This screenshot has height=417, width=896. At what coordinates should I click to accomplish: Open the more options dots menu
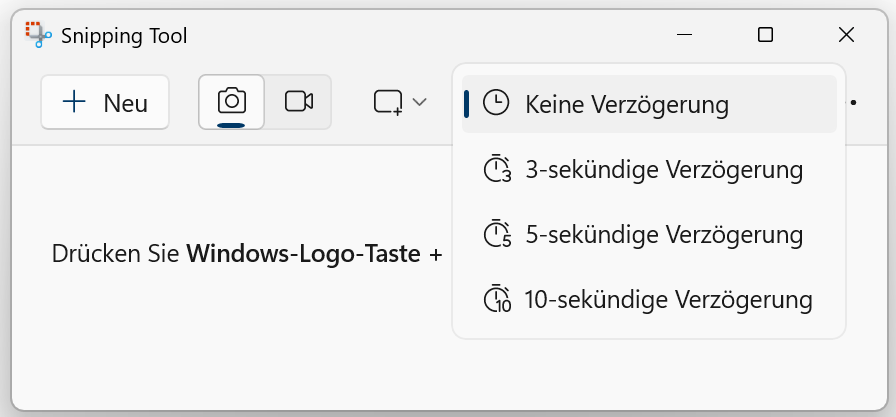(853, 102)
